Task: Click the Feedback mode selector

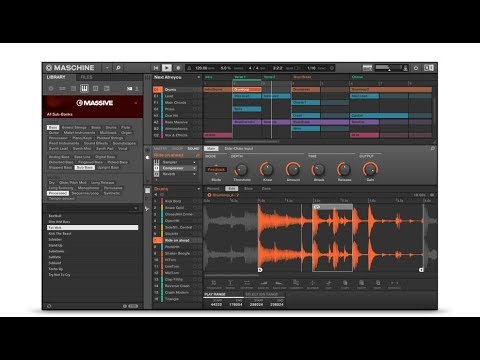Action: 216,170
